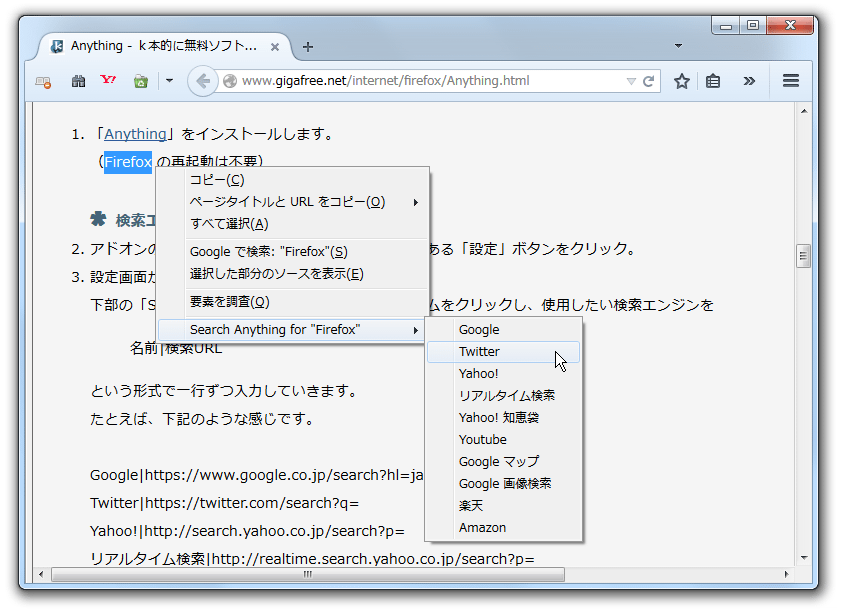Click the scroll left arrow
This screenshot has width=841, height=611.
(41, 574)
